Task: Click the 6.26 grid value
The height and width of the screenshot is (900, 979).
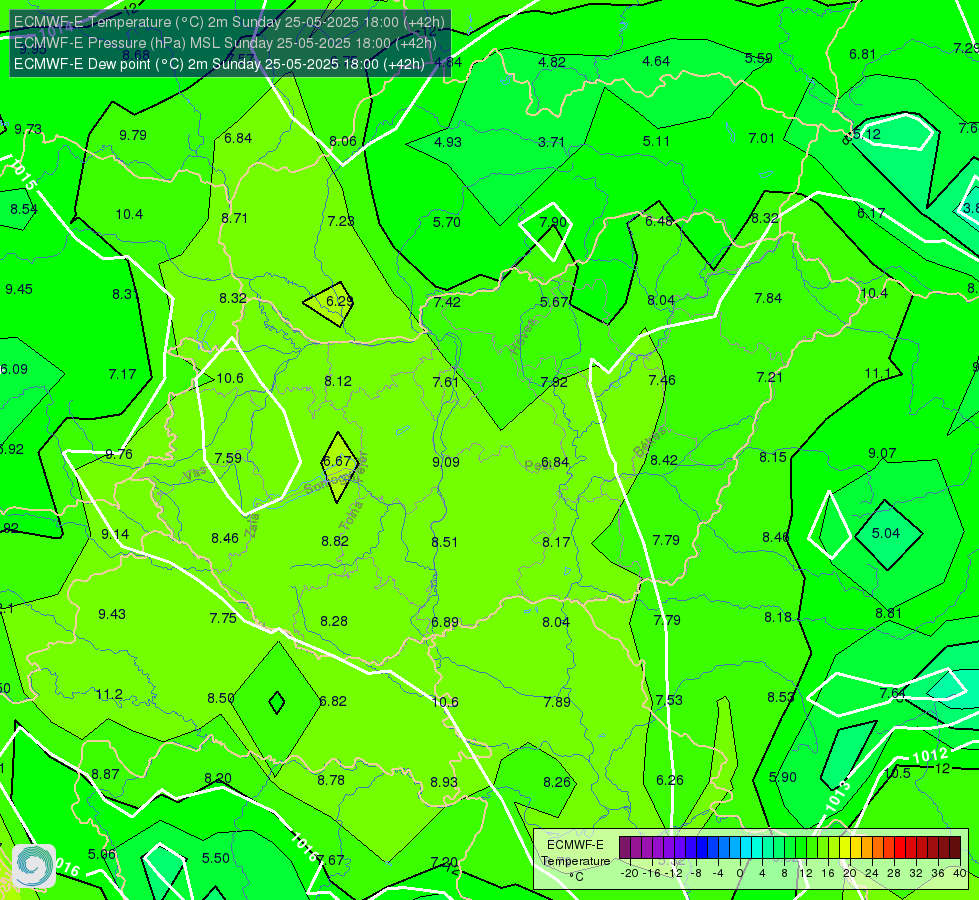Action: tap(670, 780)
